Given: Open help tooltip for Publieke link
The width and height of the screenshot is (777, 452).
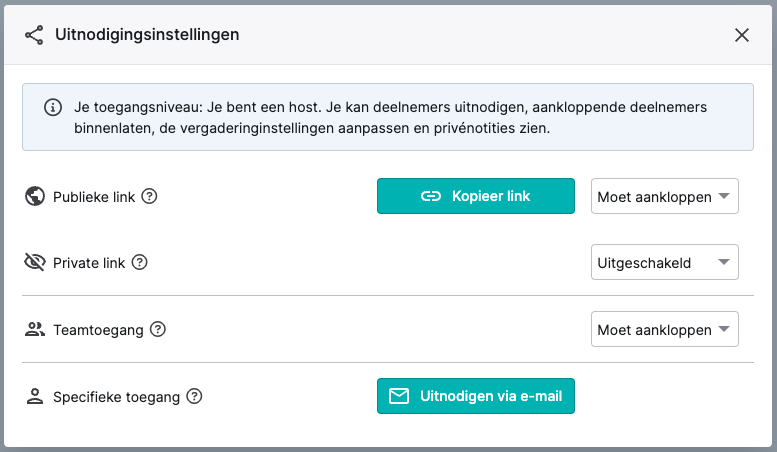Looking at the screenshot, I should (149, 196).
